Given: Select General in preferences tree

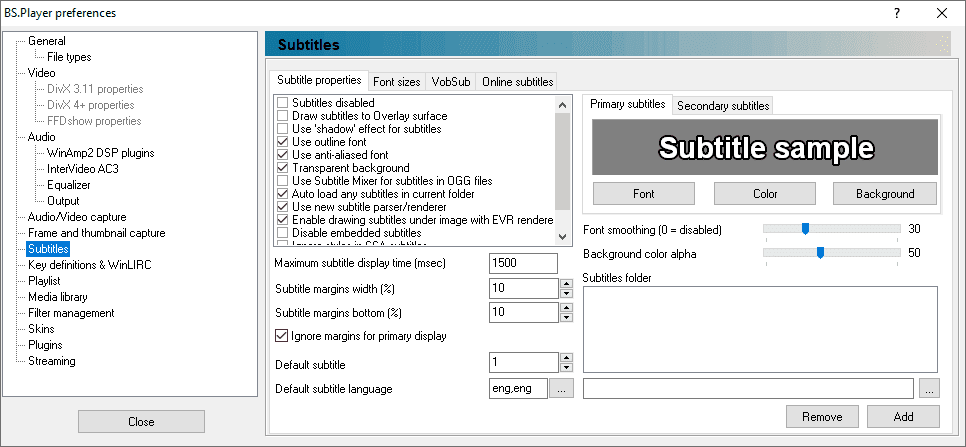Looking at the screenshot, I should tap(47, 41).
